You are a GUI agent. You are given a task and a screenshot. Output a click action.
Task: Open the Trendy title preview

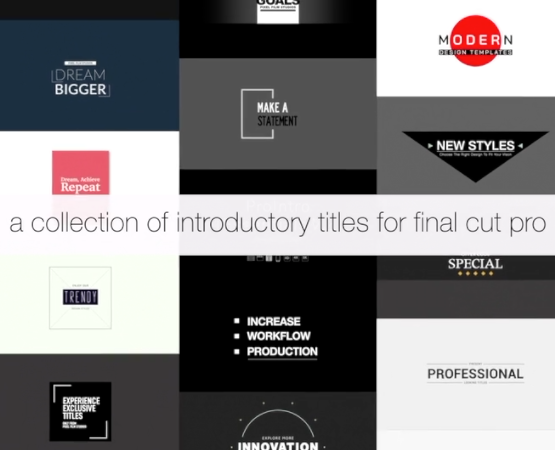pyautogui.click(x=80, y=298)
